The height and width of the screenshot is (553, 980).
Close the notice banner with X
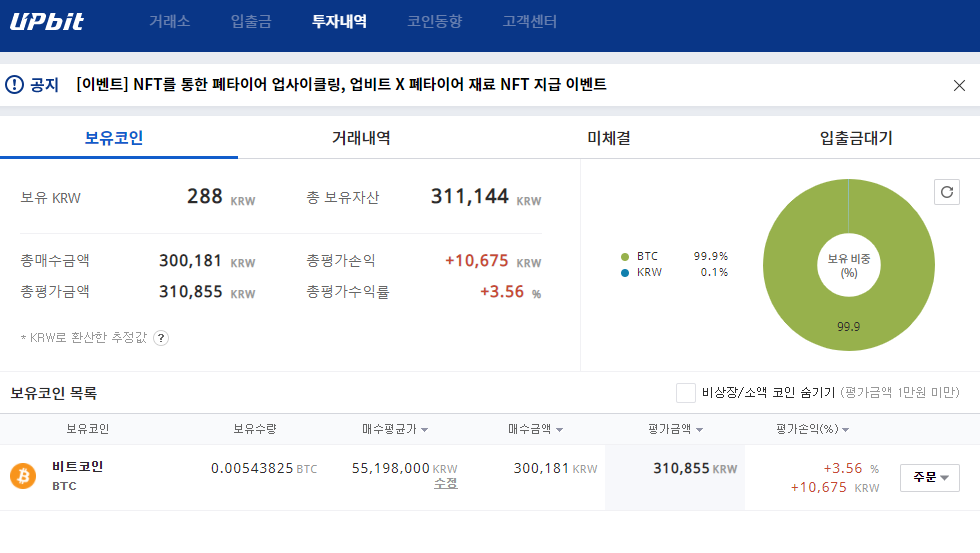959,86
